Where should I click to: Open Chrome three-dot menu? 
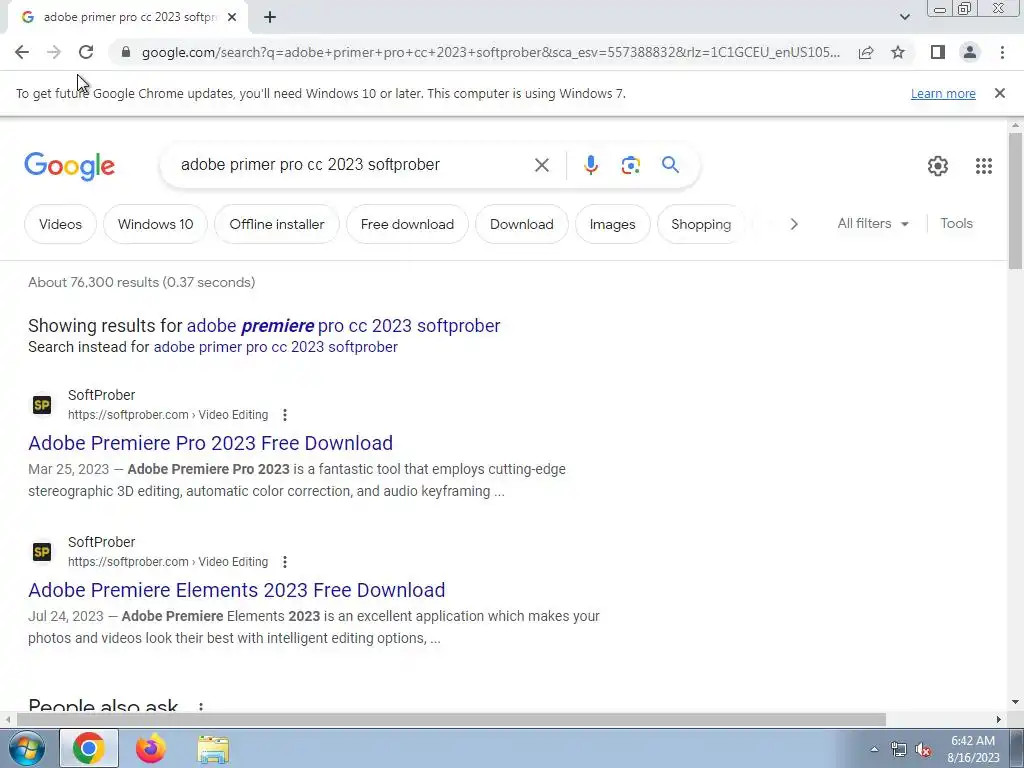[x=1002, y=52]
